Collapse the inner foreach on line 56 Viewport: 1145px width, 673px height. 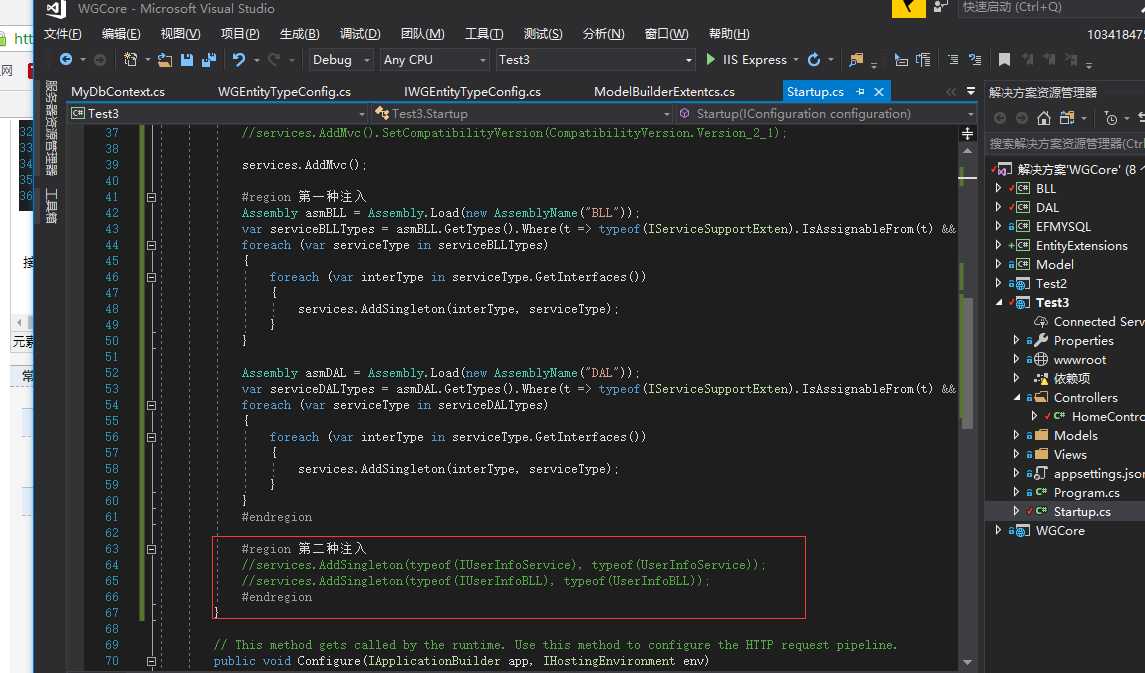(151, 437)
